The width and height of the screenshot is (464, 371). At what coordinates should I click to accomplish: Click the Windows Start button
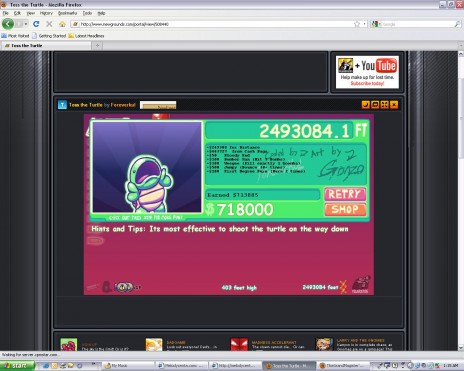[x=17, y=365]
